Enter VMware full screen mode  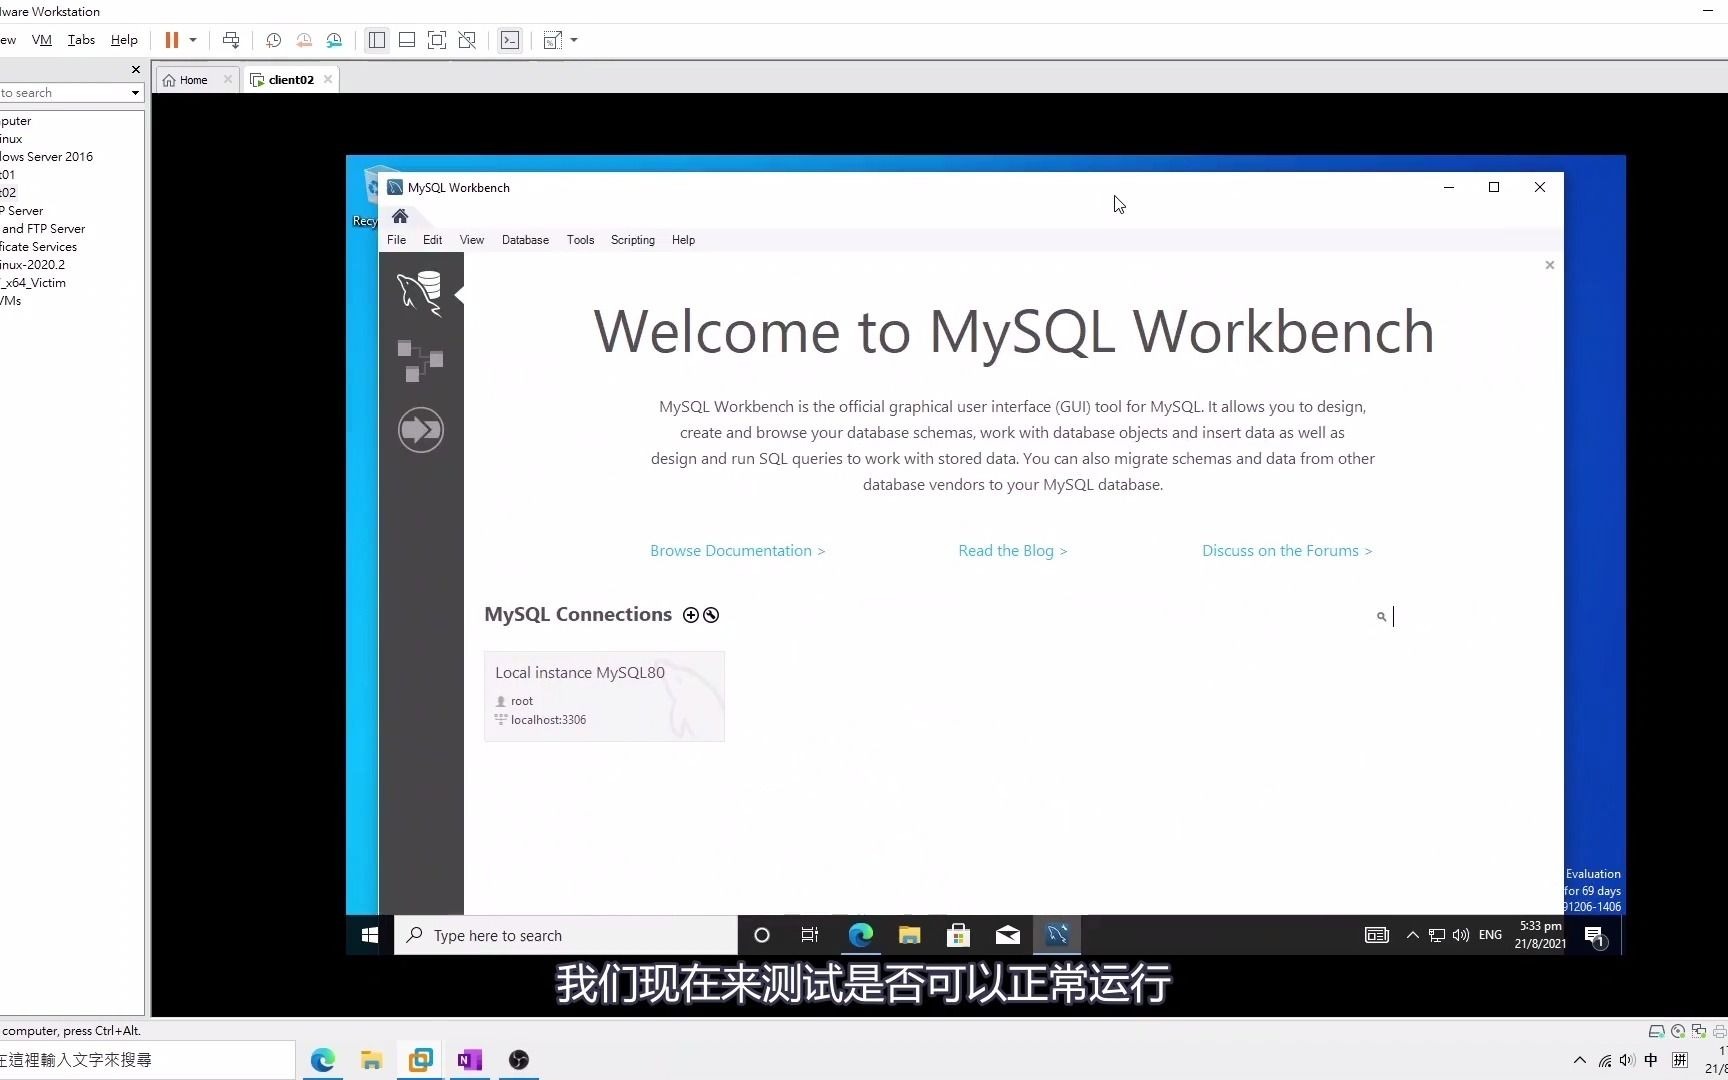[x=437, y=40]
